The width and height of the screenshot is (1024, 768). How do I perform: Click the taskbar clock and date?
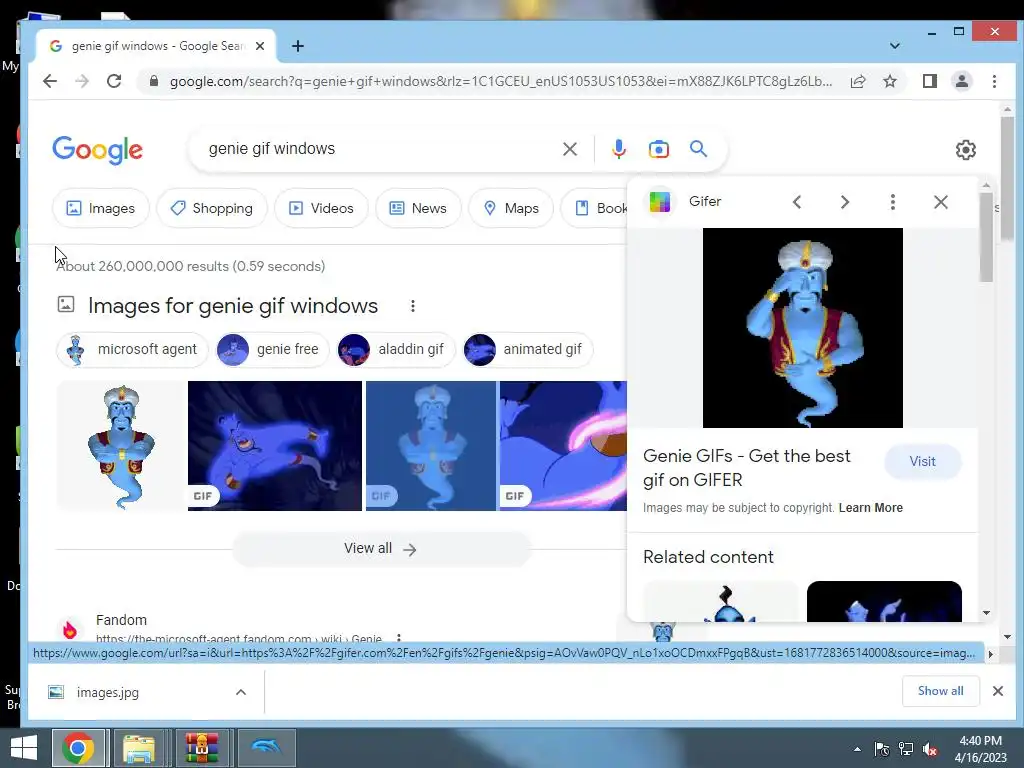(x=980, y=749)
